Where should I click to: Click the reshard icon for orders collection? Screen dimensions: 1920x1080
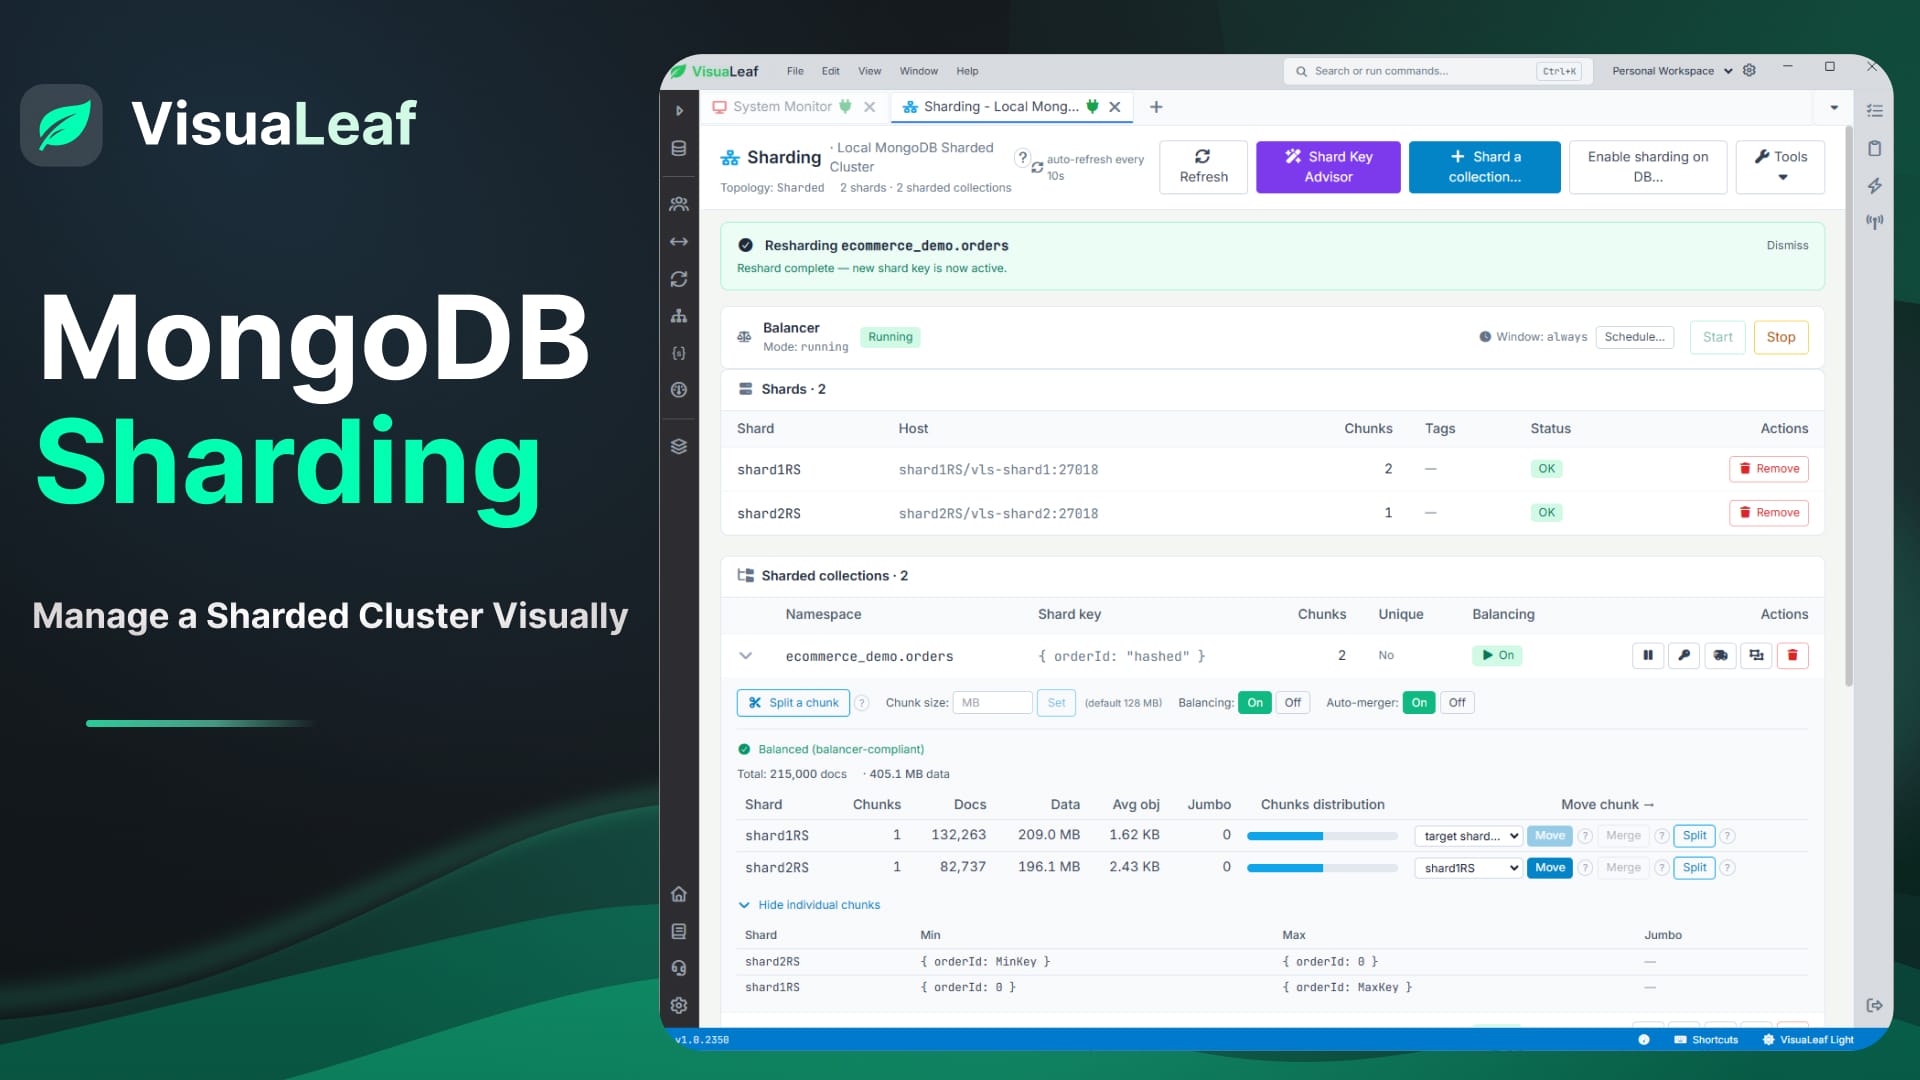pyautogui.click(x=1756, y=656)
